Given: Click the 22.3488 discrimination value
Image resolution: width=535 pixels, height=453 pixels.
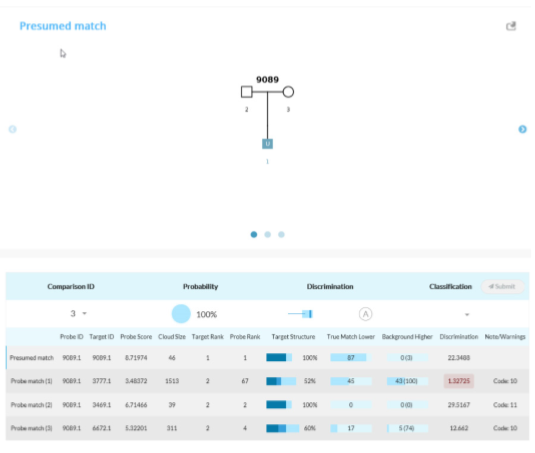Looking at the screenshot, I should point(459,357).
